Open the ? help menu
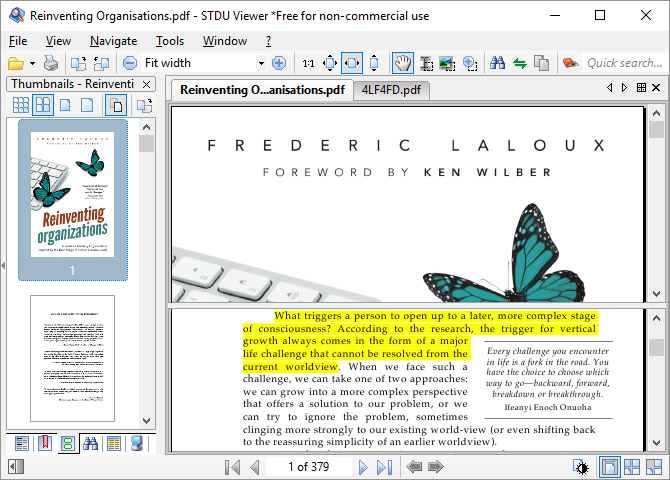670x480 pixels. tap(268, 41)
